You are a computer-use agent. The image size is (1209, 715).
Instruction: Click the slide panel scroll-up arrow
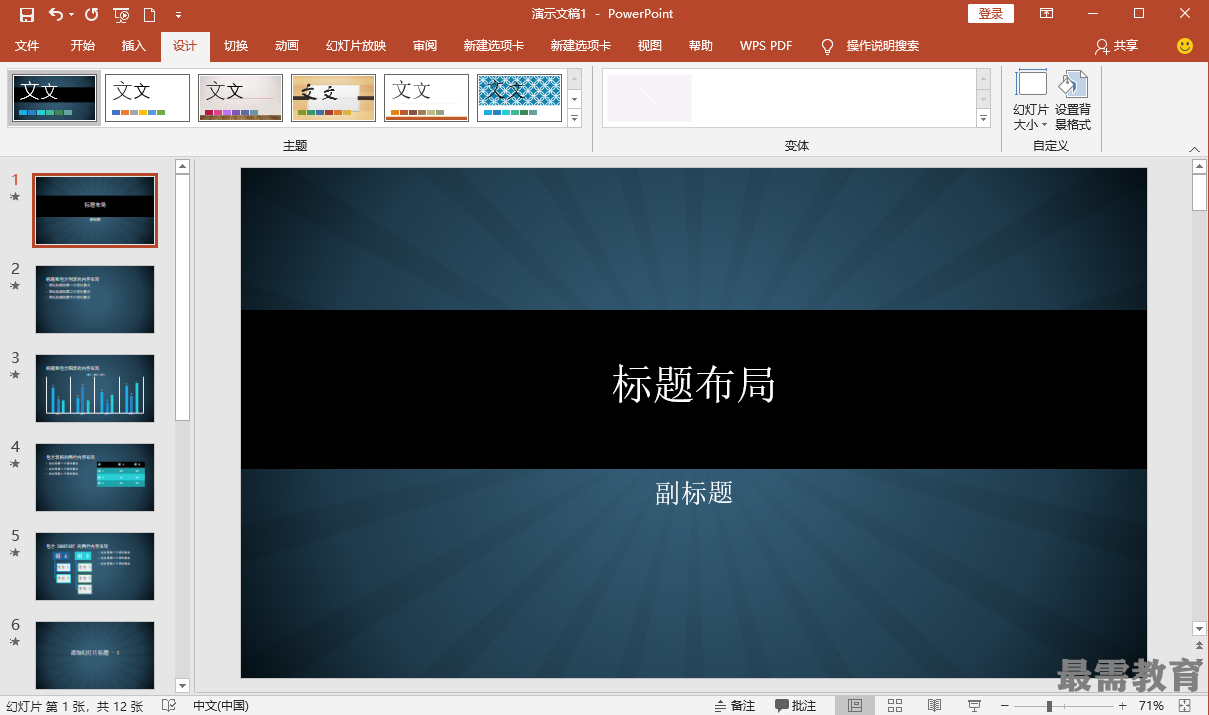coord(182,167)
